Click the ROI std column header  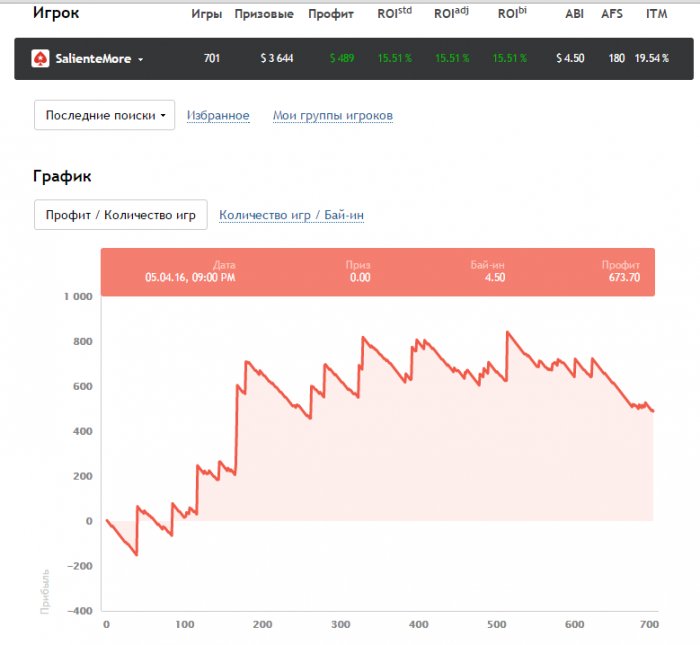pos(394,14)
